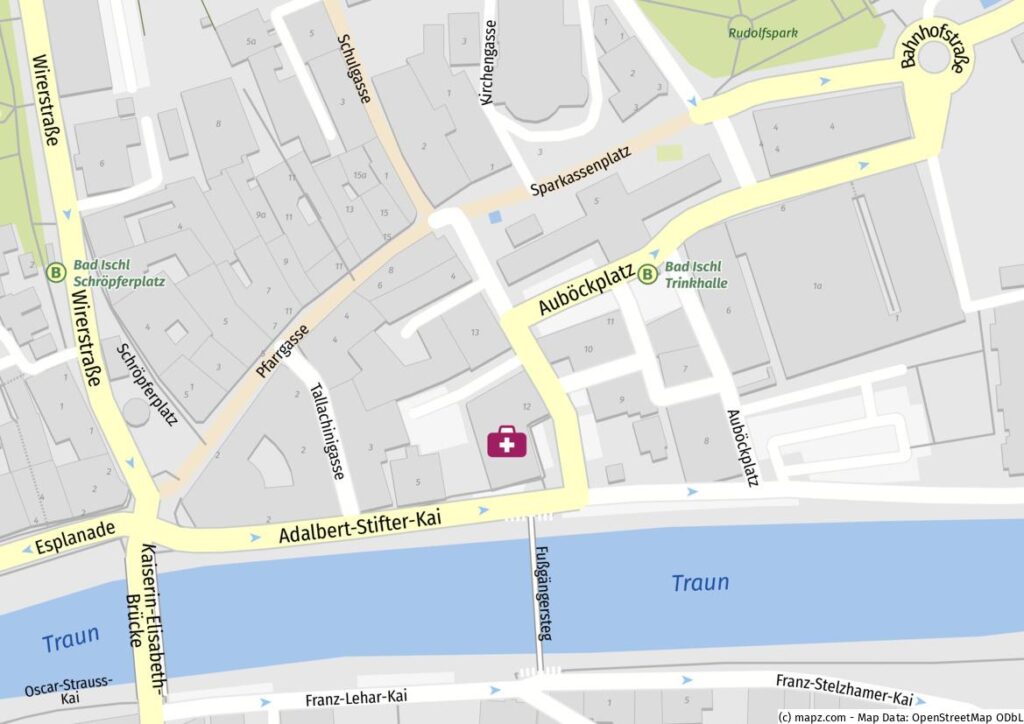Click the Schulgasse street label

click(354, 69)
